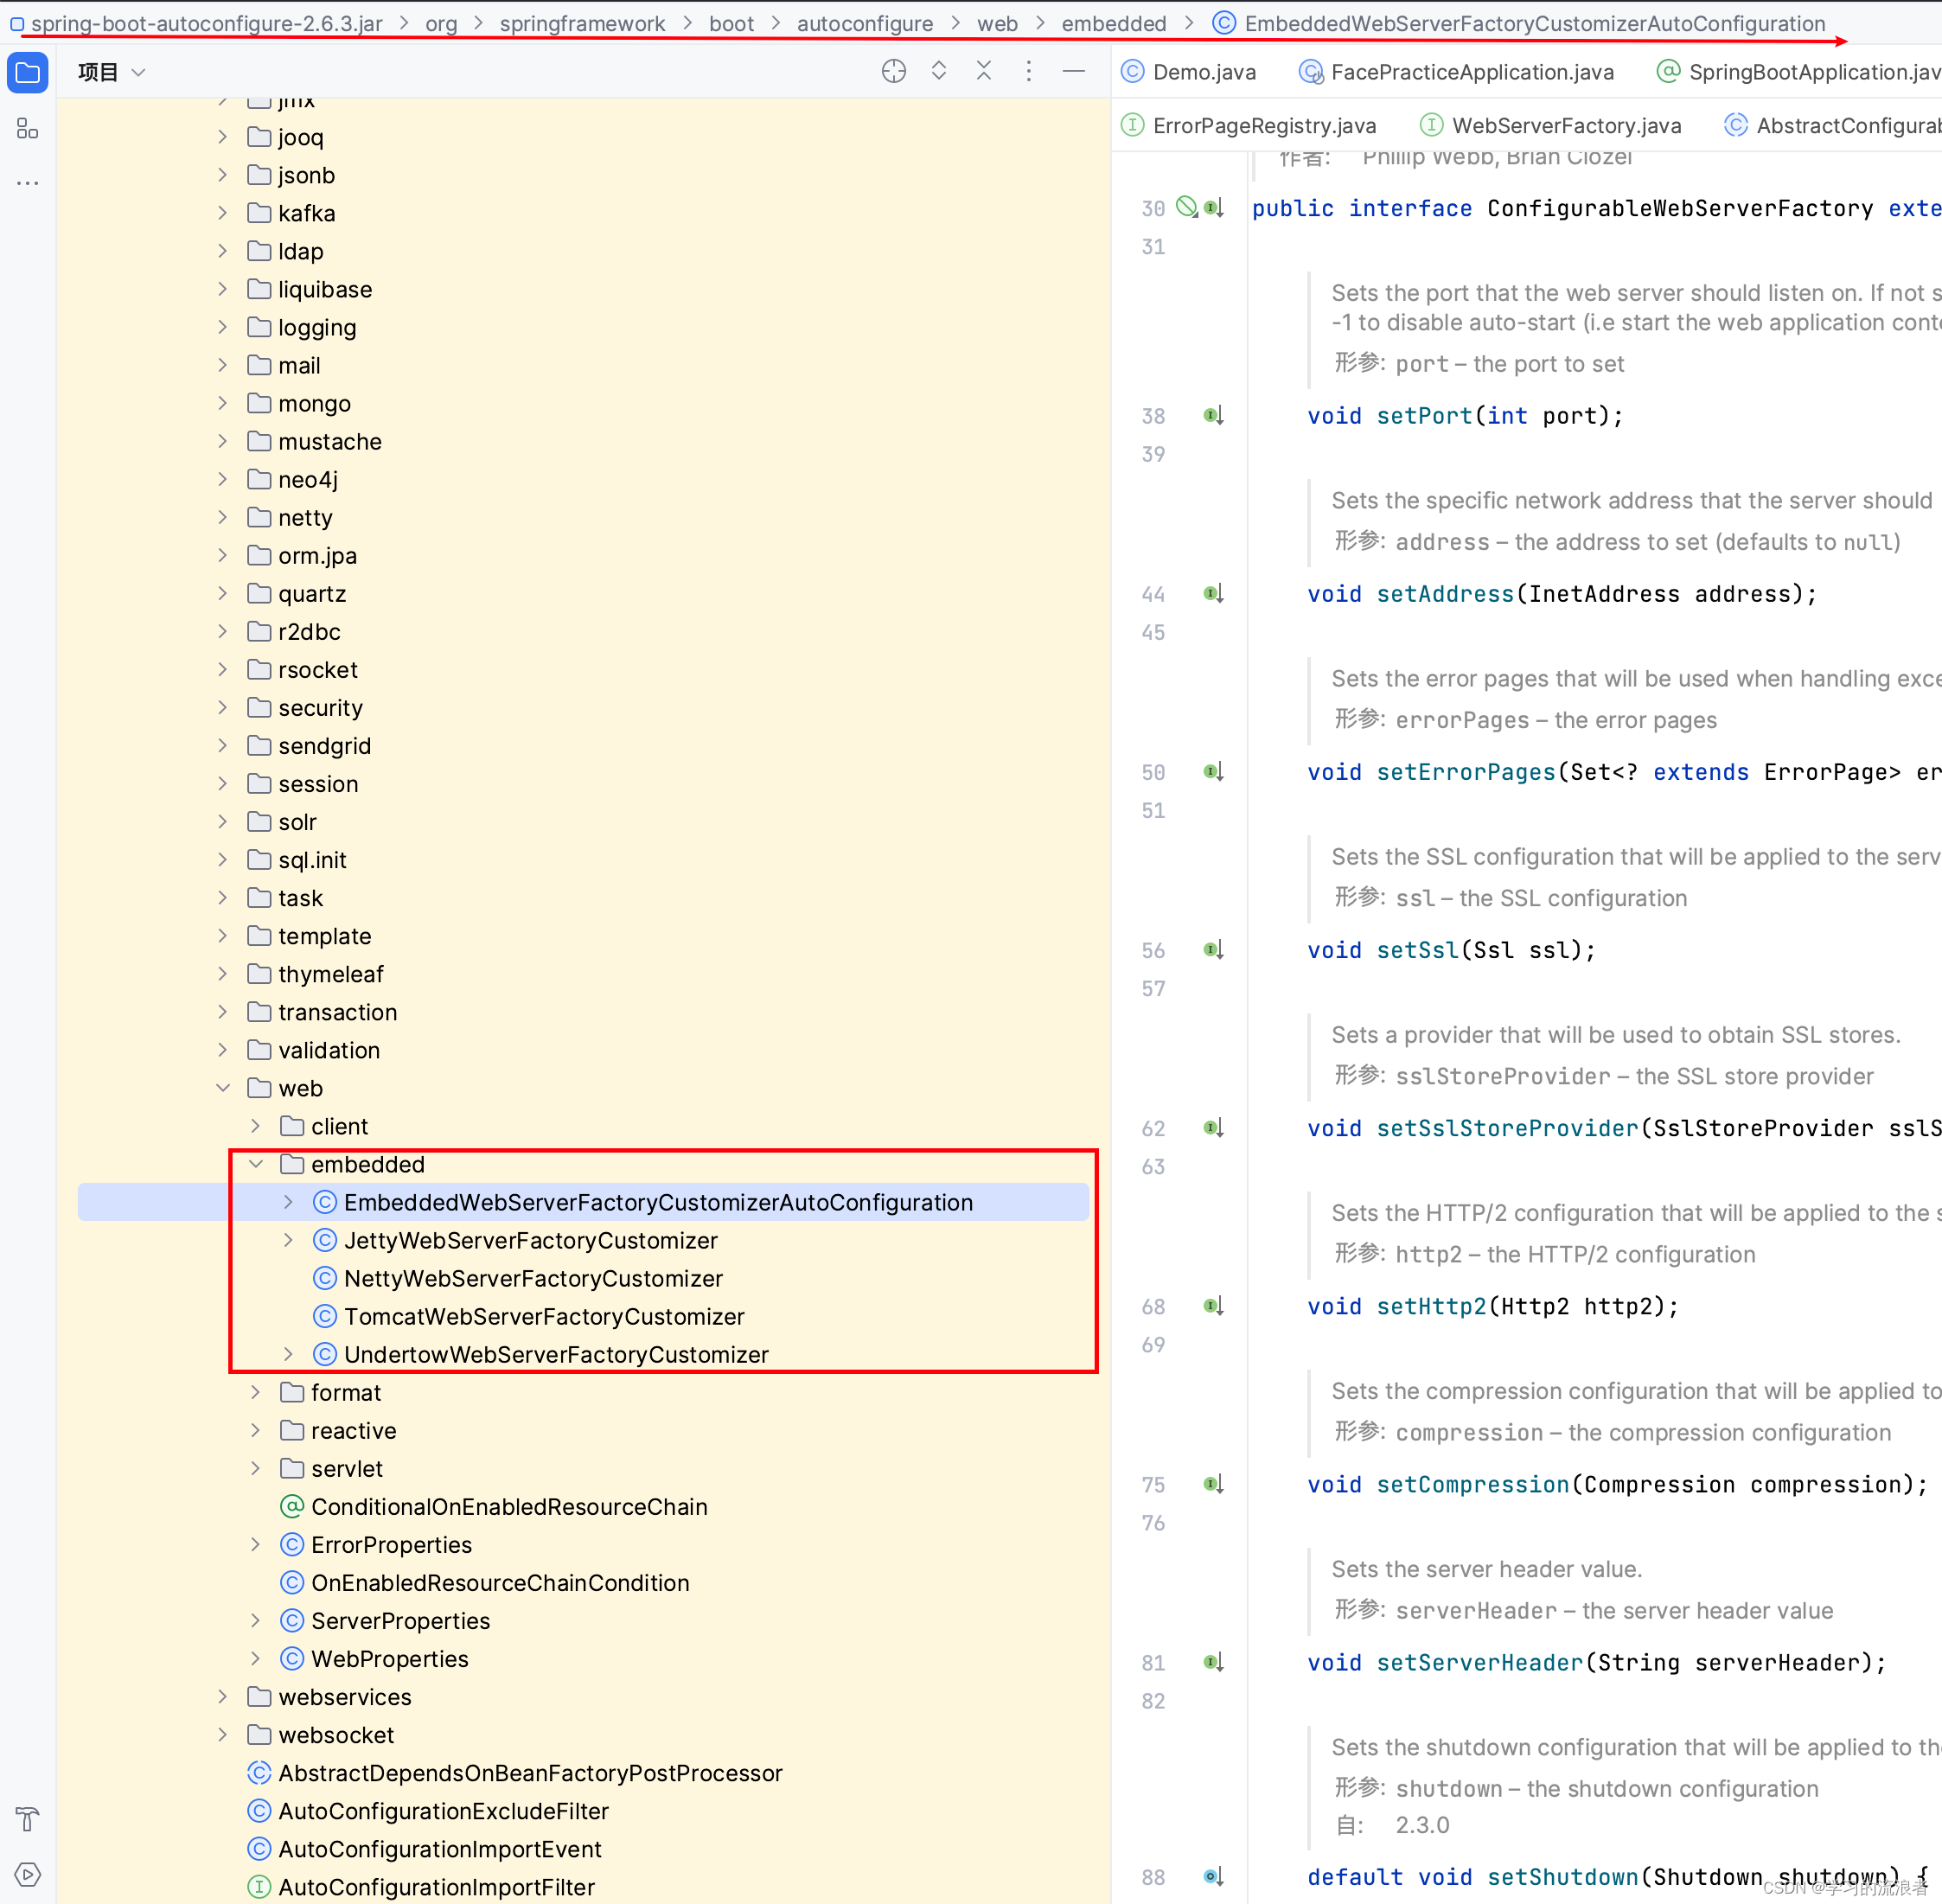
Task: Click the locate opened file crosshair icon
Action: [x=894, y=71]
